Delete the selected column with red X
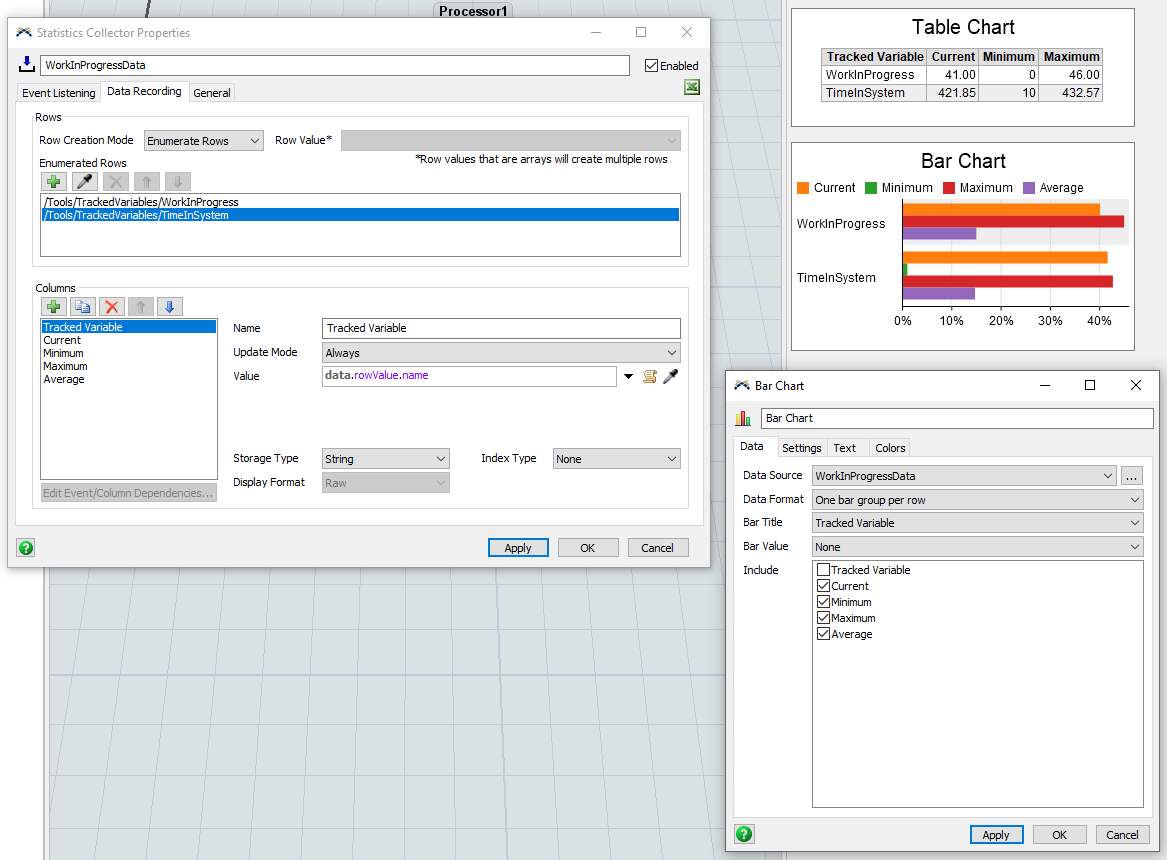Screen dimensions: 1167x860 pyautogui.click(x=112, y=307)
